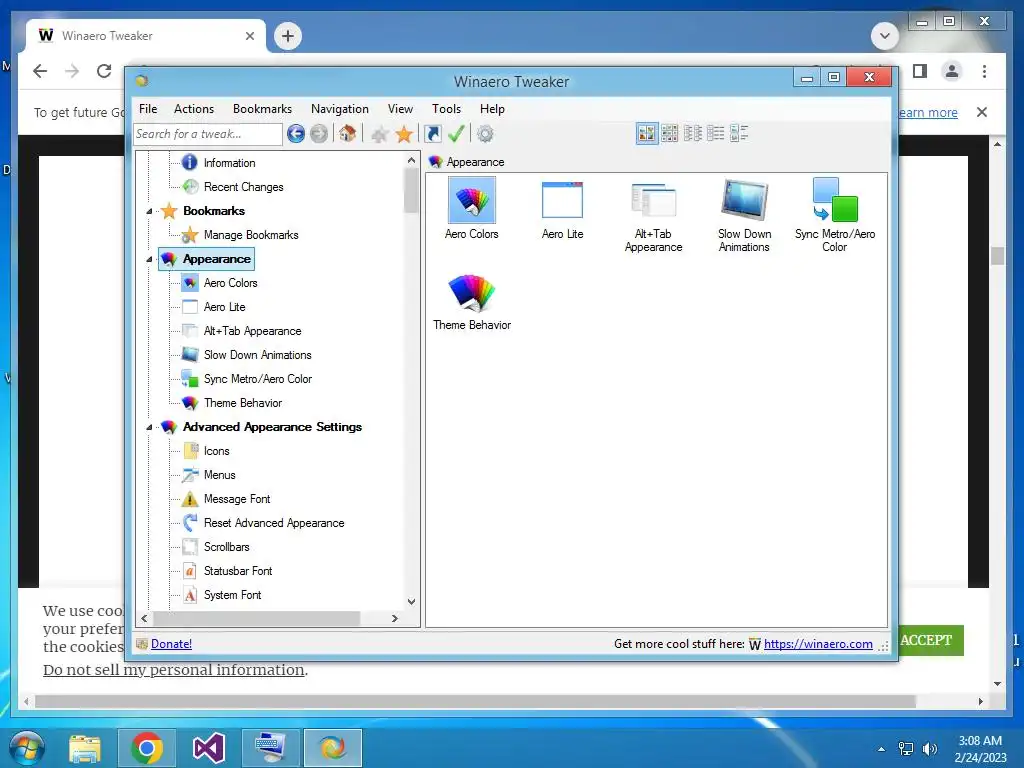Open the Navigation menu
This screenshot has height=768, width=1024.
click(x=340, y=109)
